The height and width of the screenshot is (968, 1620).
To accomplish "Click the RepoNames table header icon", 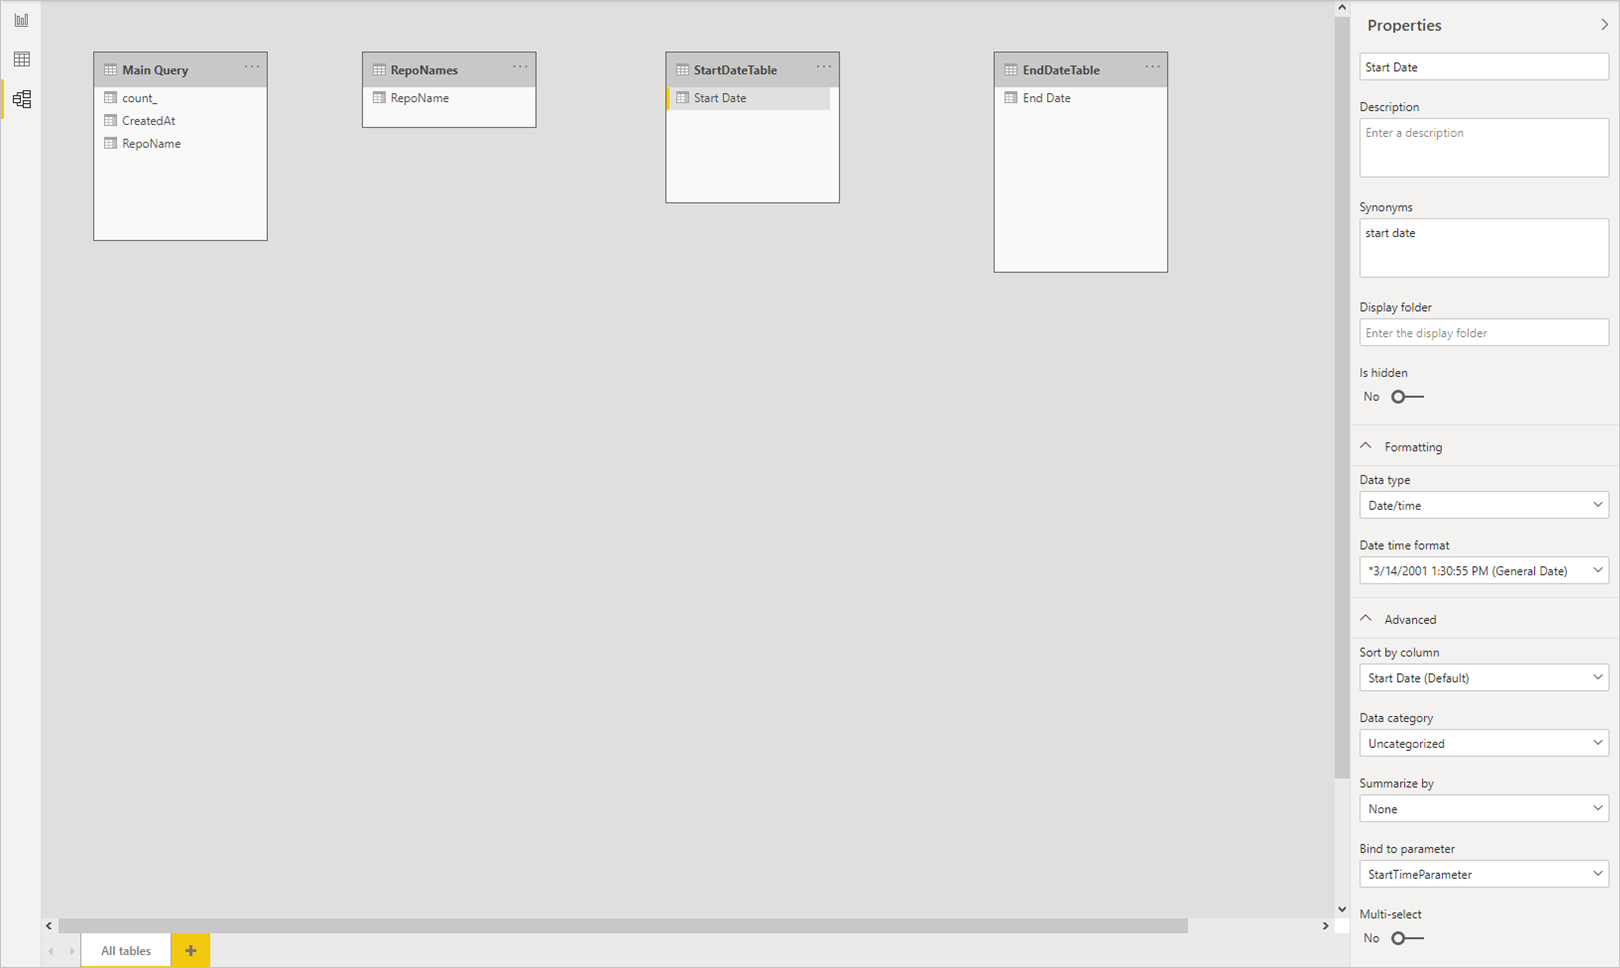I will tap(379, 70).
